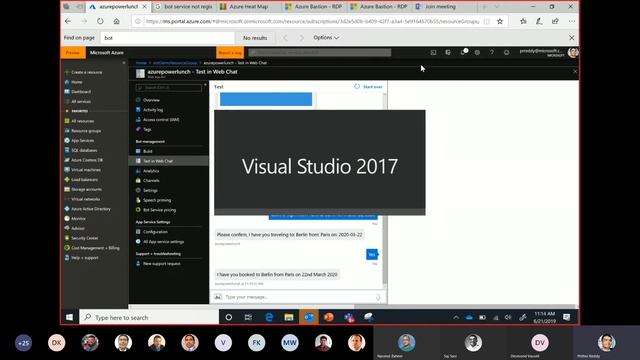640x360 pixels.
Task: Open directory and subscription filter icon
Action: point(448,53)
